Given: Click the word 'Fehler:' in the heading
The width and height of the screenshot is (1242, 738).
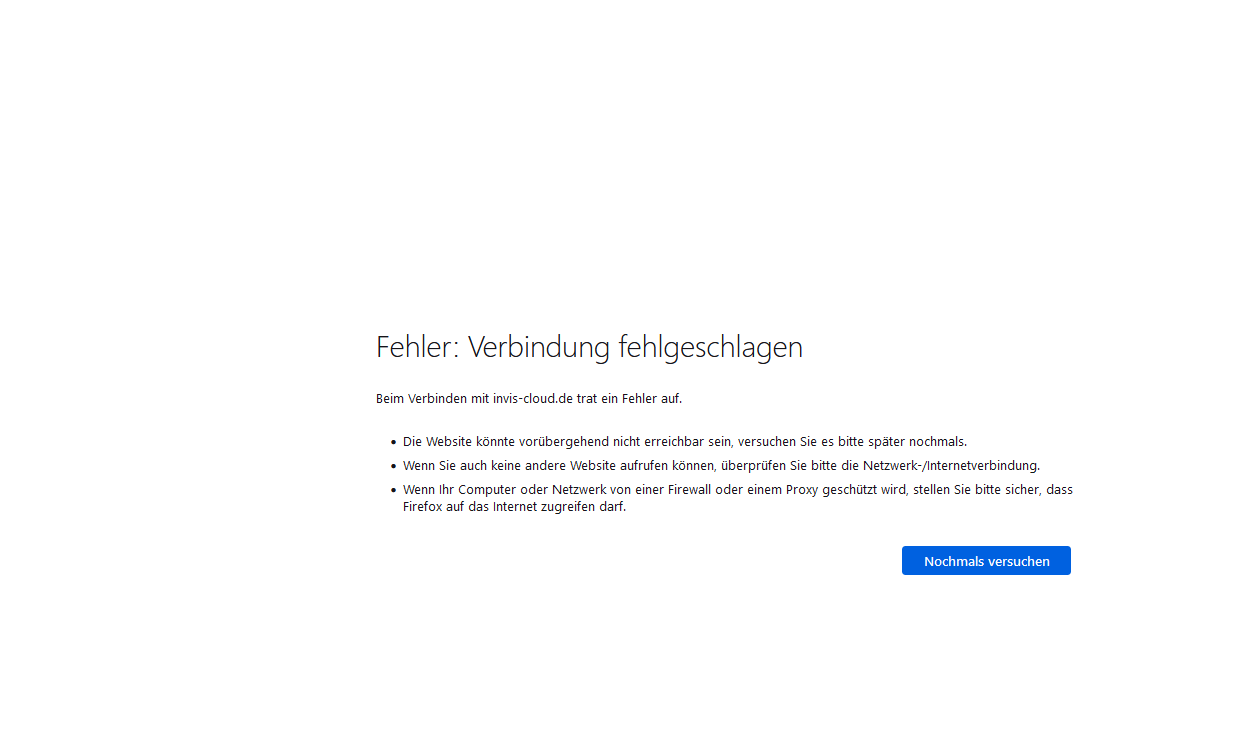Looking at the screenshot, I should click(x=417, y=348).
